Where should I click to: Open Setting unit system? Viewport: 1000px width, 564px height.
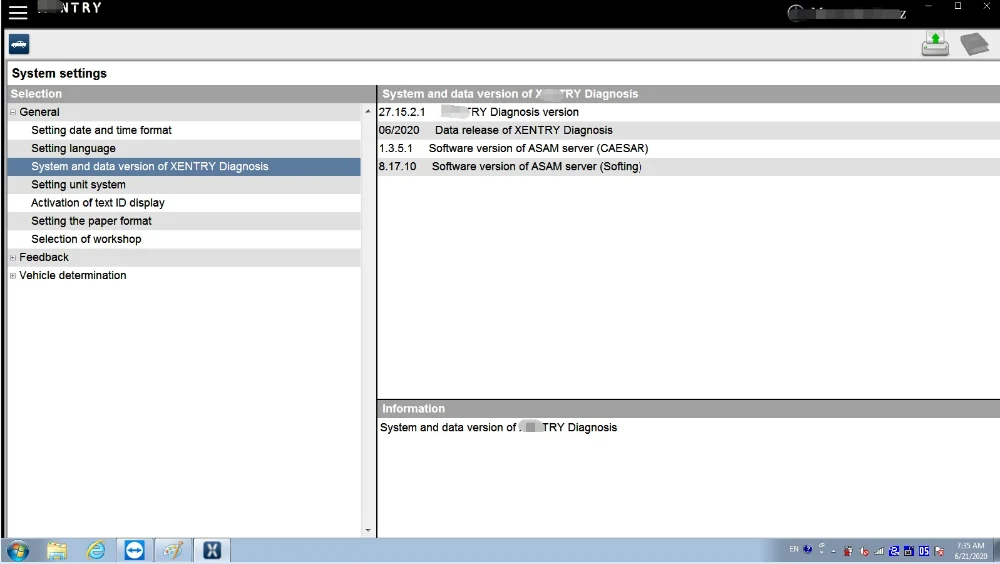point(78,184)
